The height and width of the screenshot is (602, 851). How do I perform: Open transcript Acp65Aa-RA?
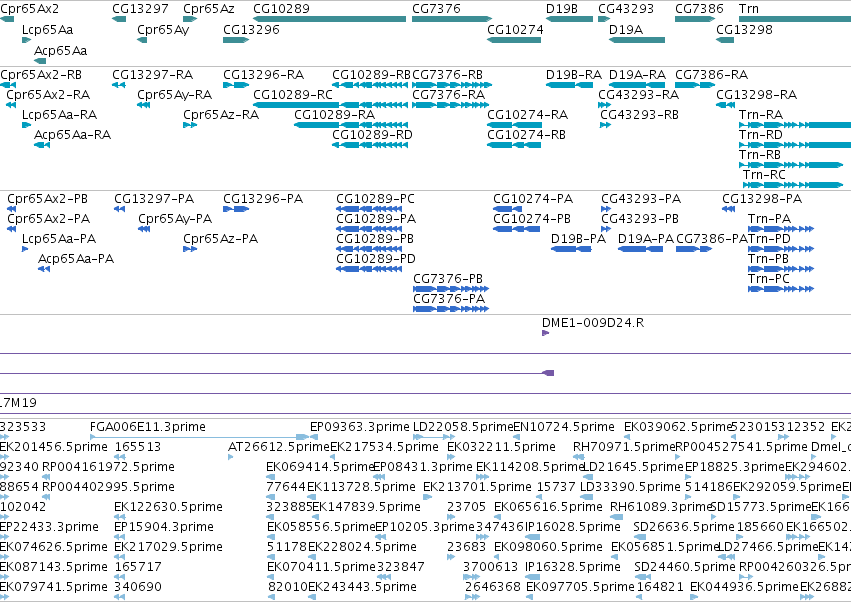[x=72, y=135]
